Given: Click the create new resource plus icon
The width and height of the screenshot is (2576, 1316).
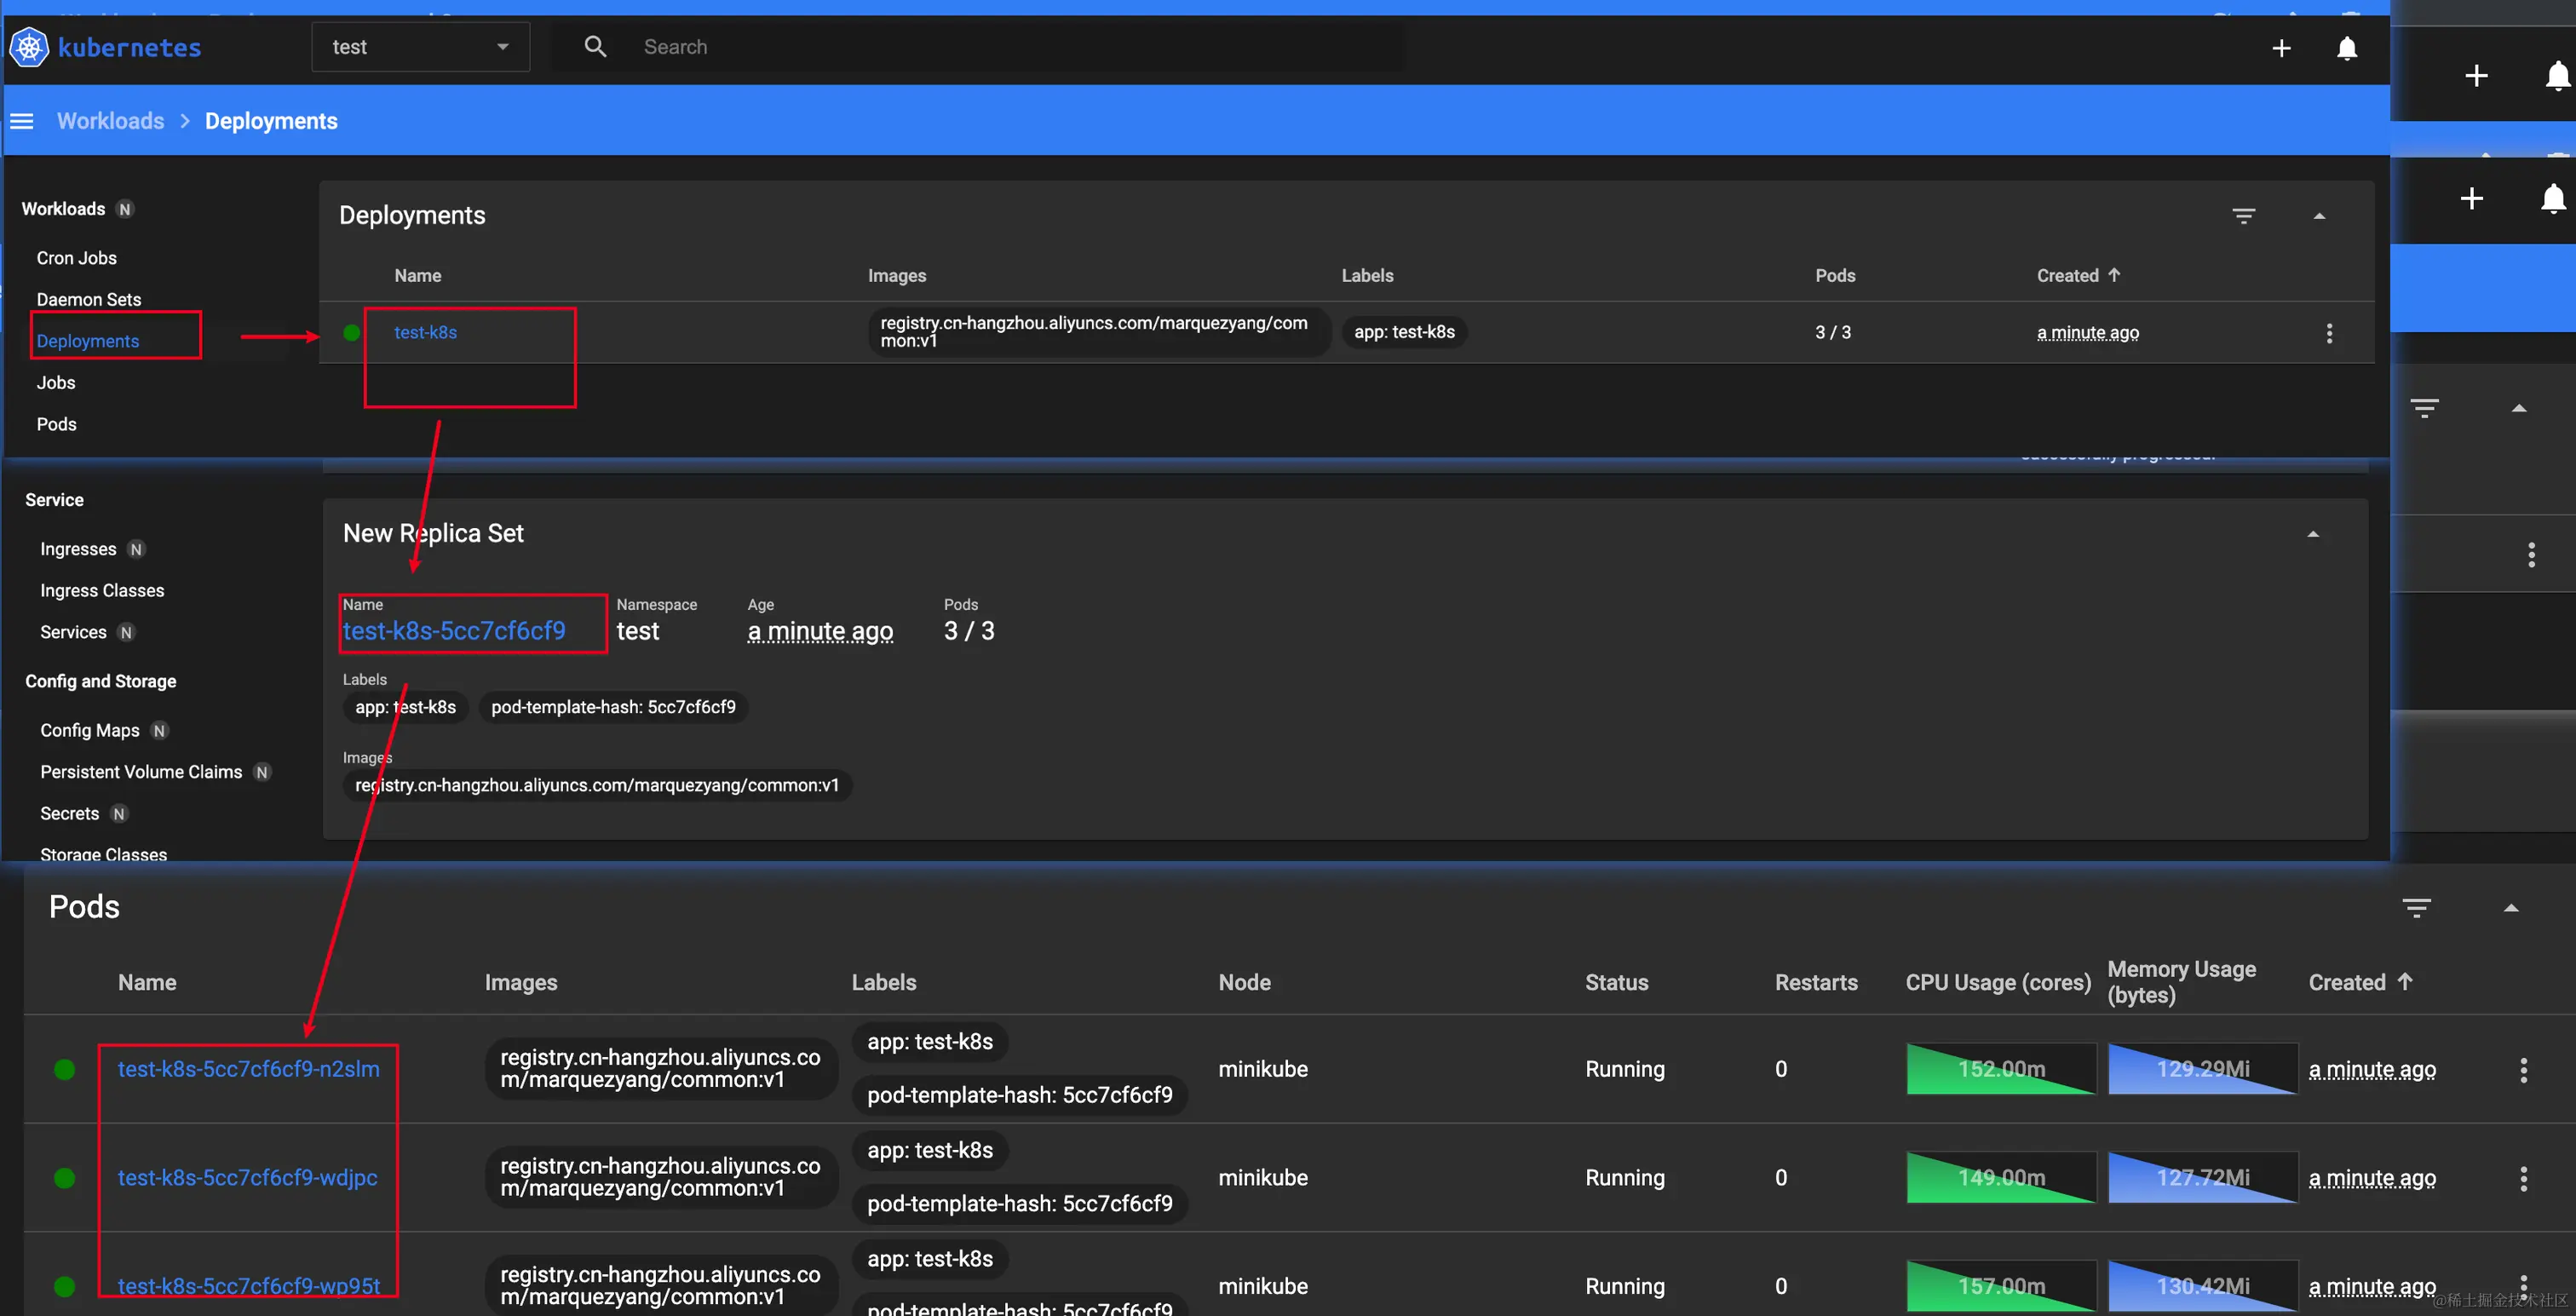Looking at the screenshot, I should coord(2281,48).
